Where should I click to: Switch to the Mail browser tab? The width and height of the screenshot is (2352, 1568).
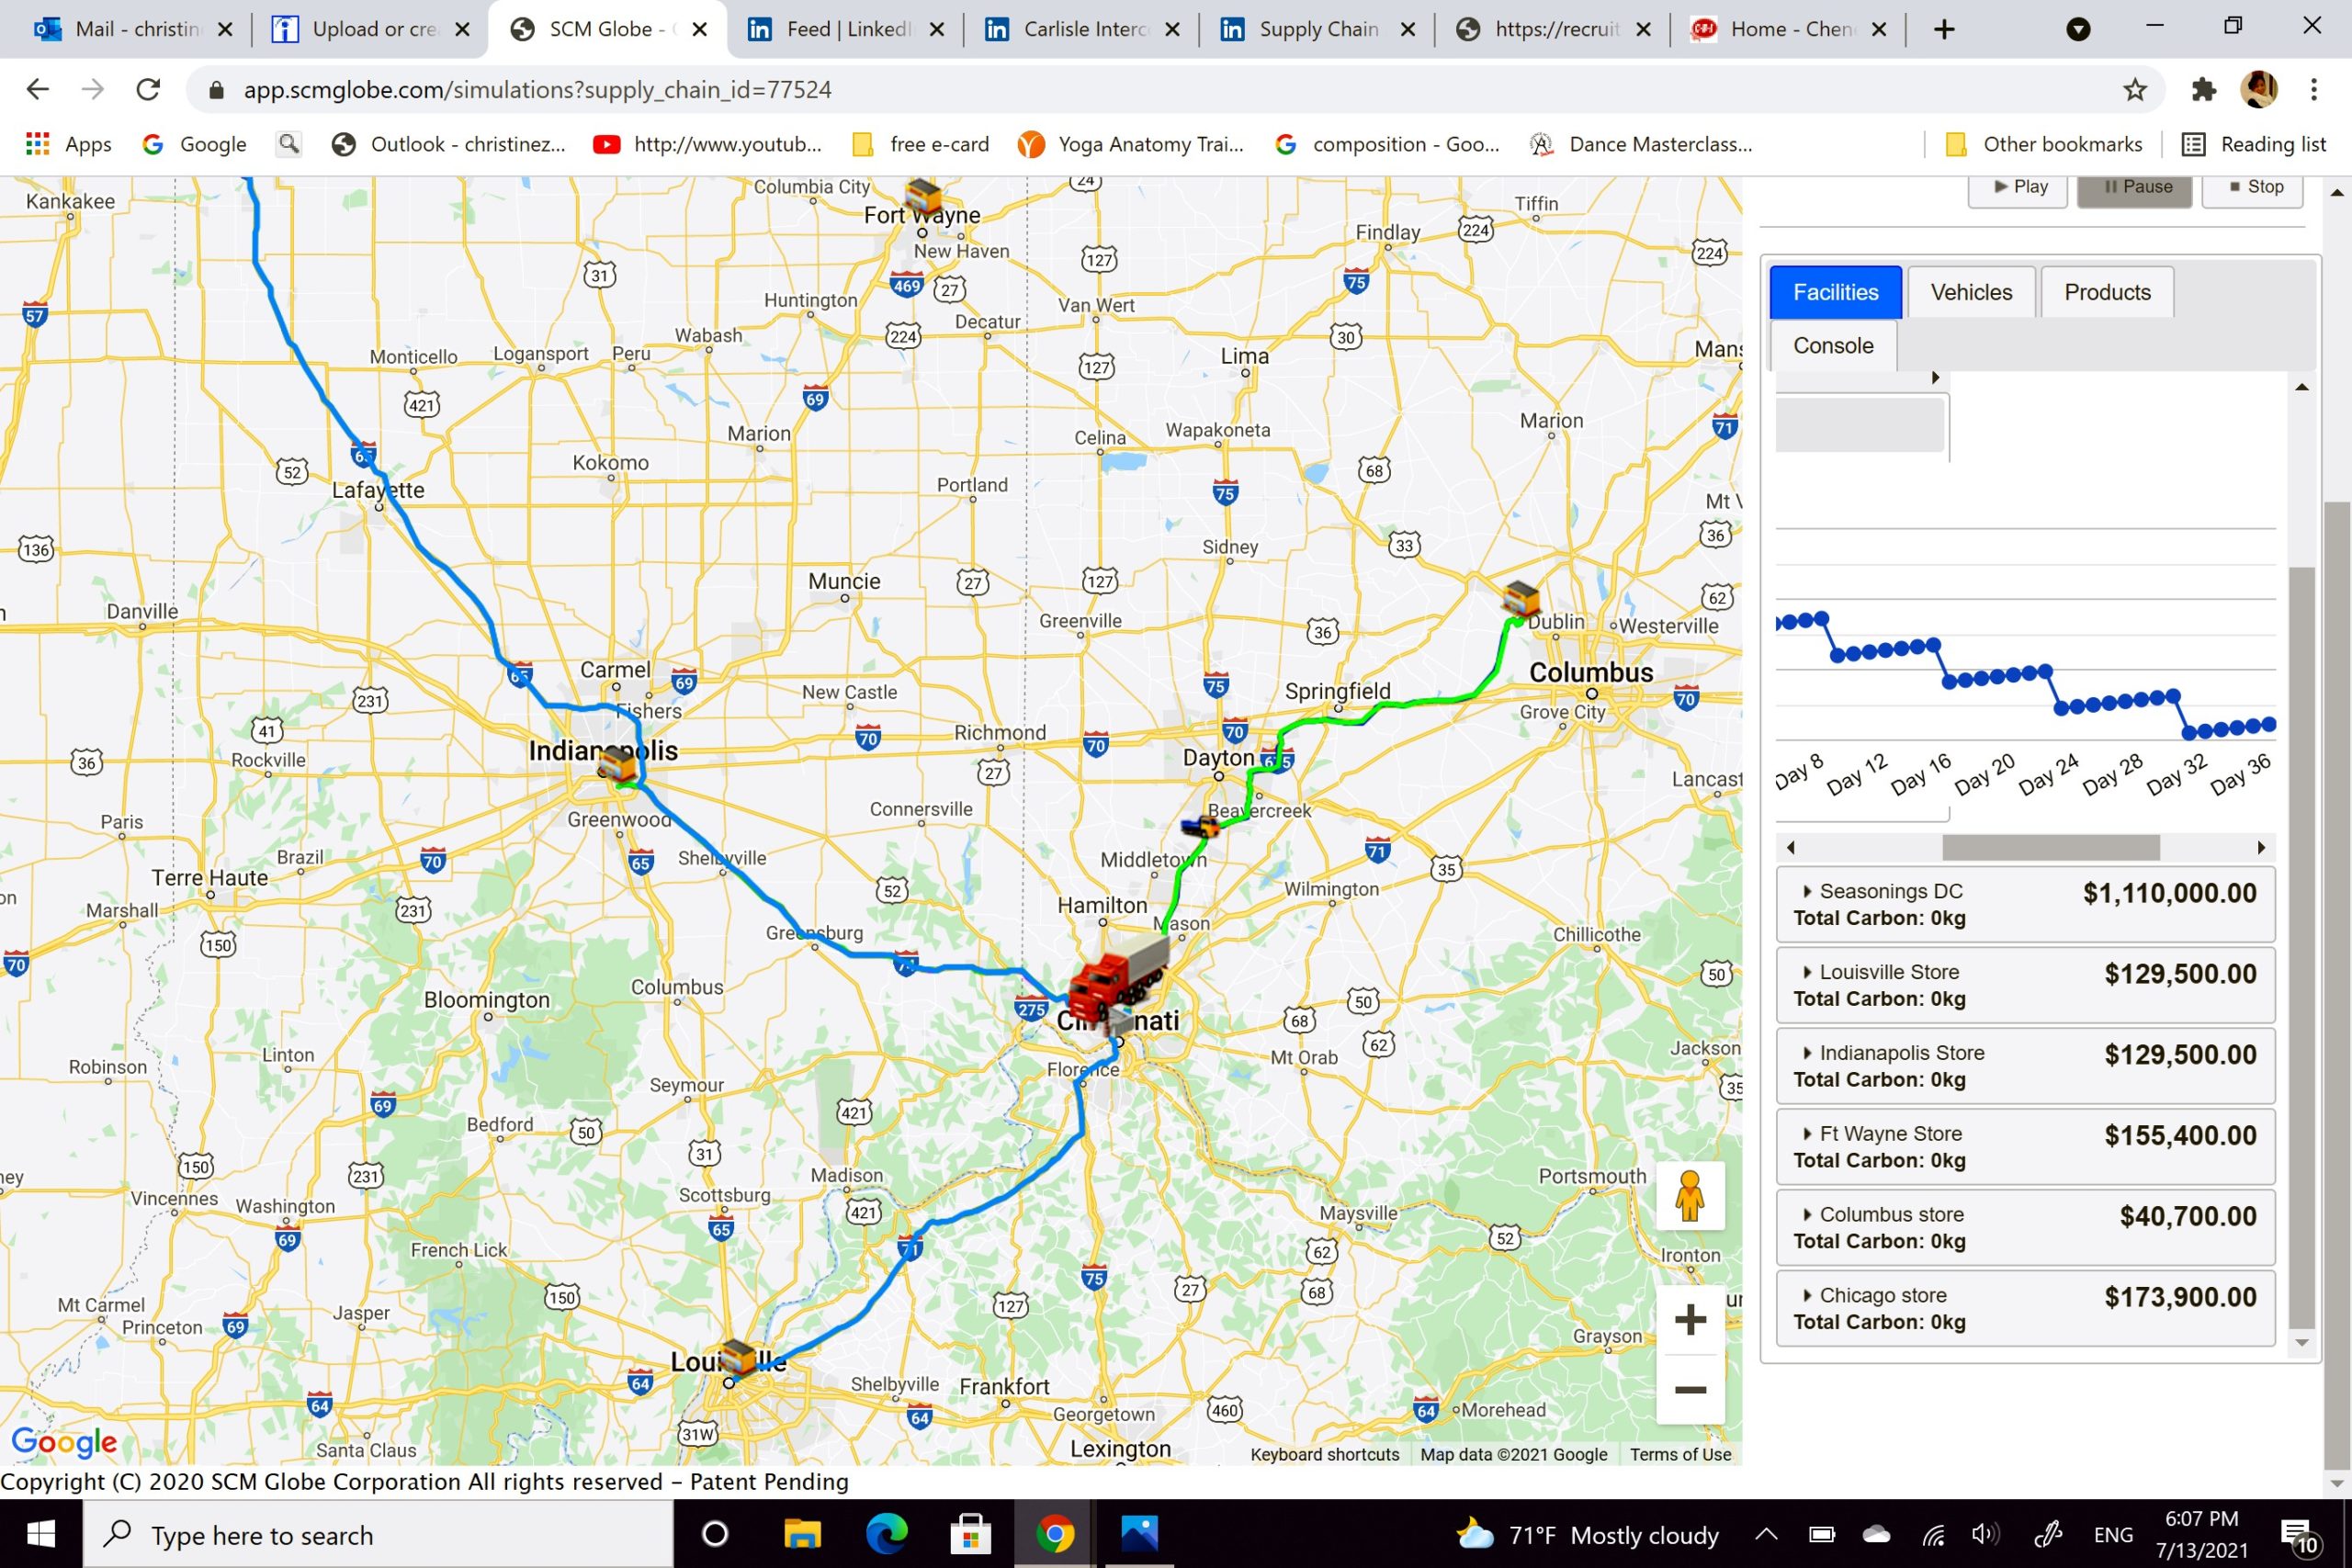tap(134, 30)
